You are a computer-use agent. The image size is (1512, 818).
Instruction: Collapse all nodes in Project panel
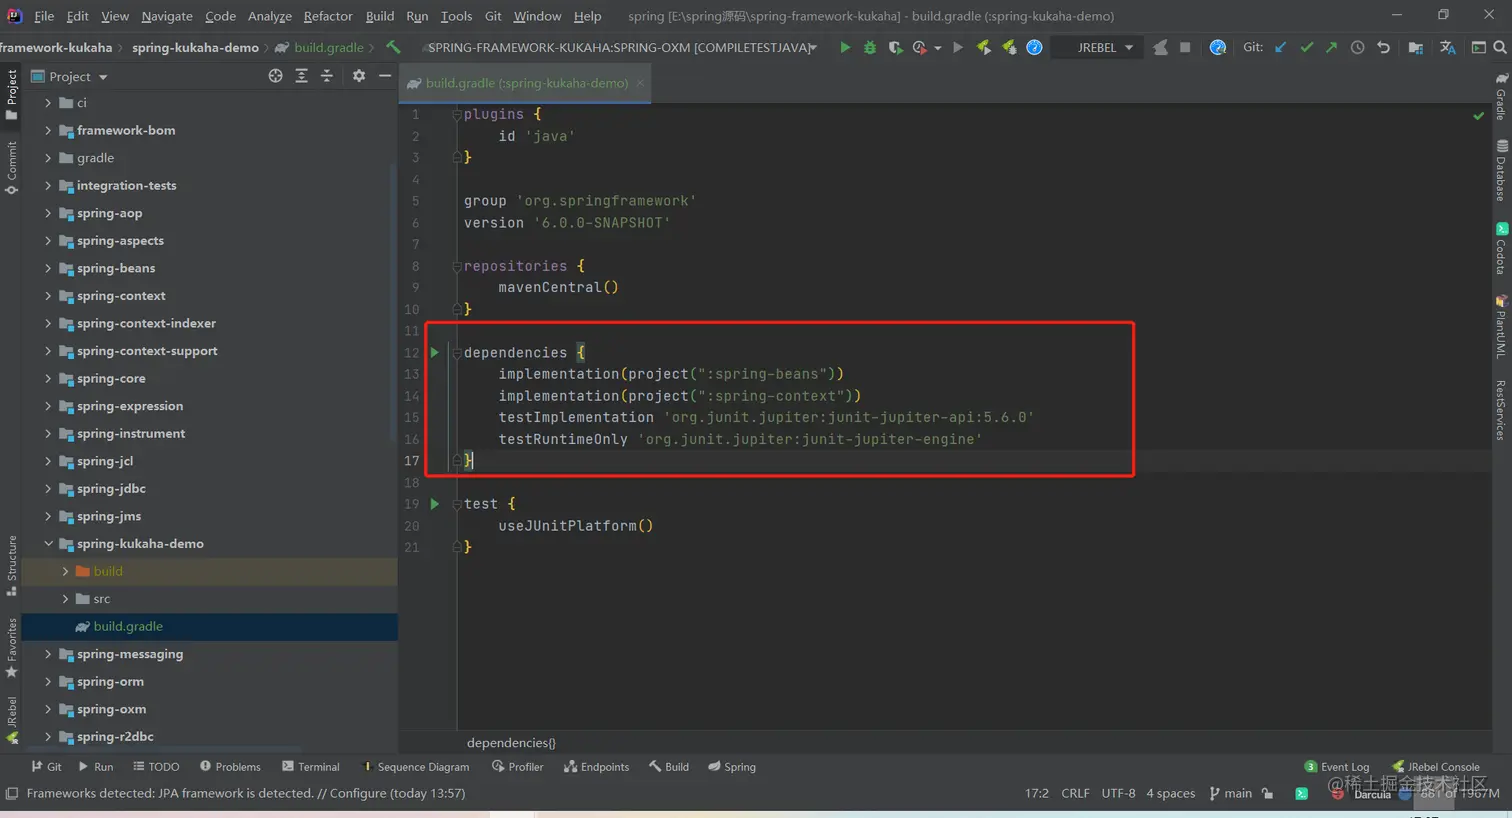tap(326, 76)
